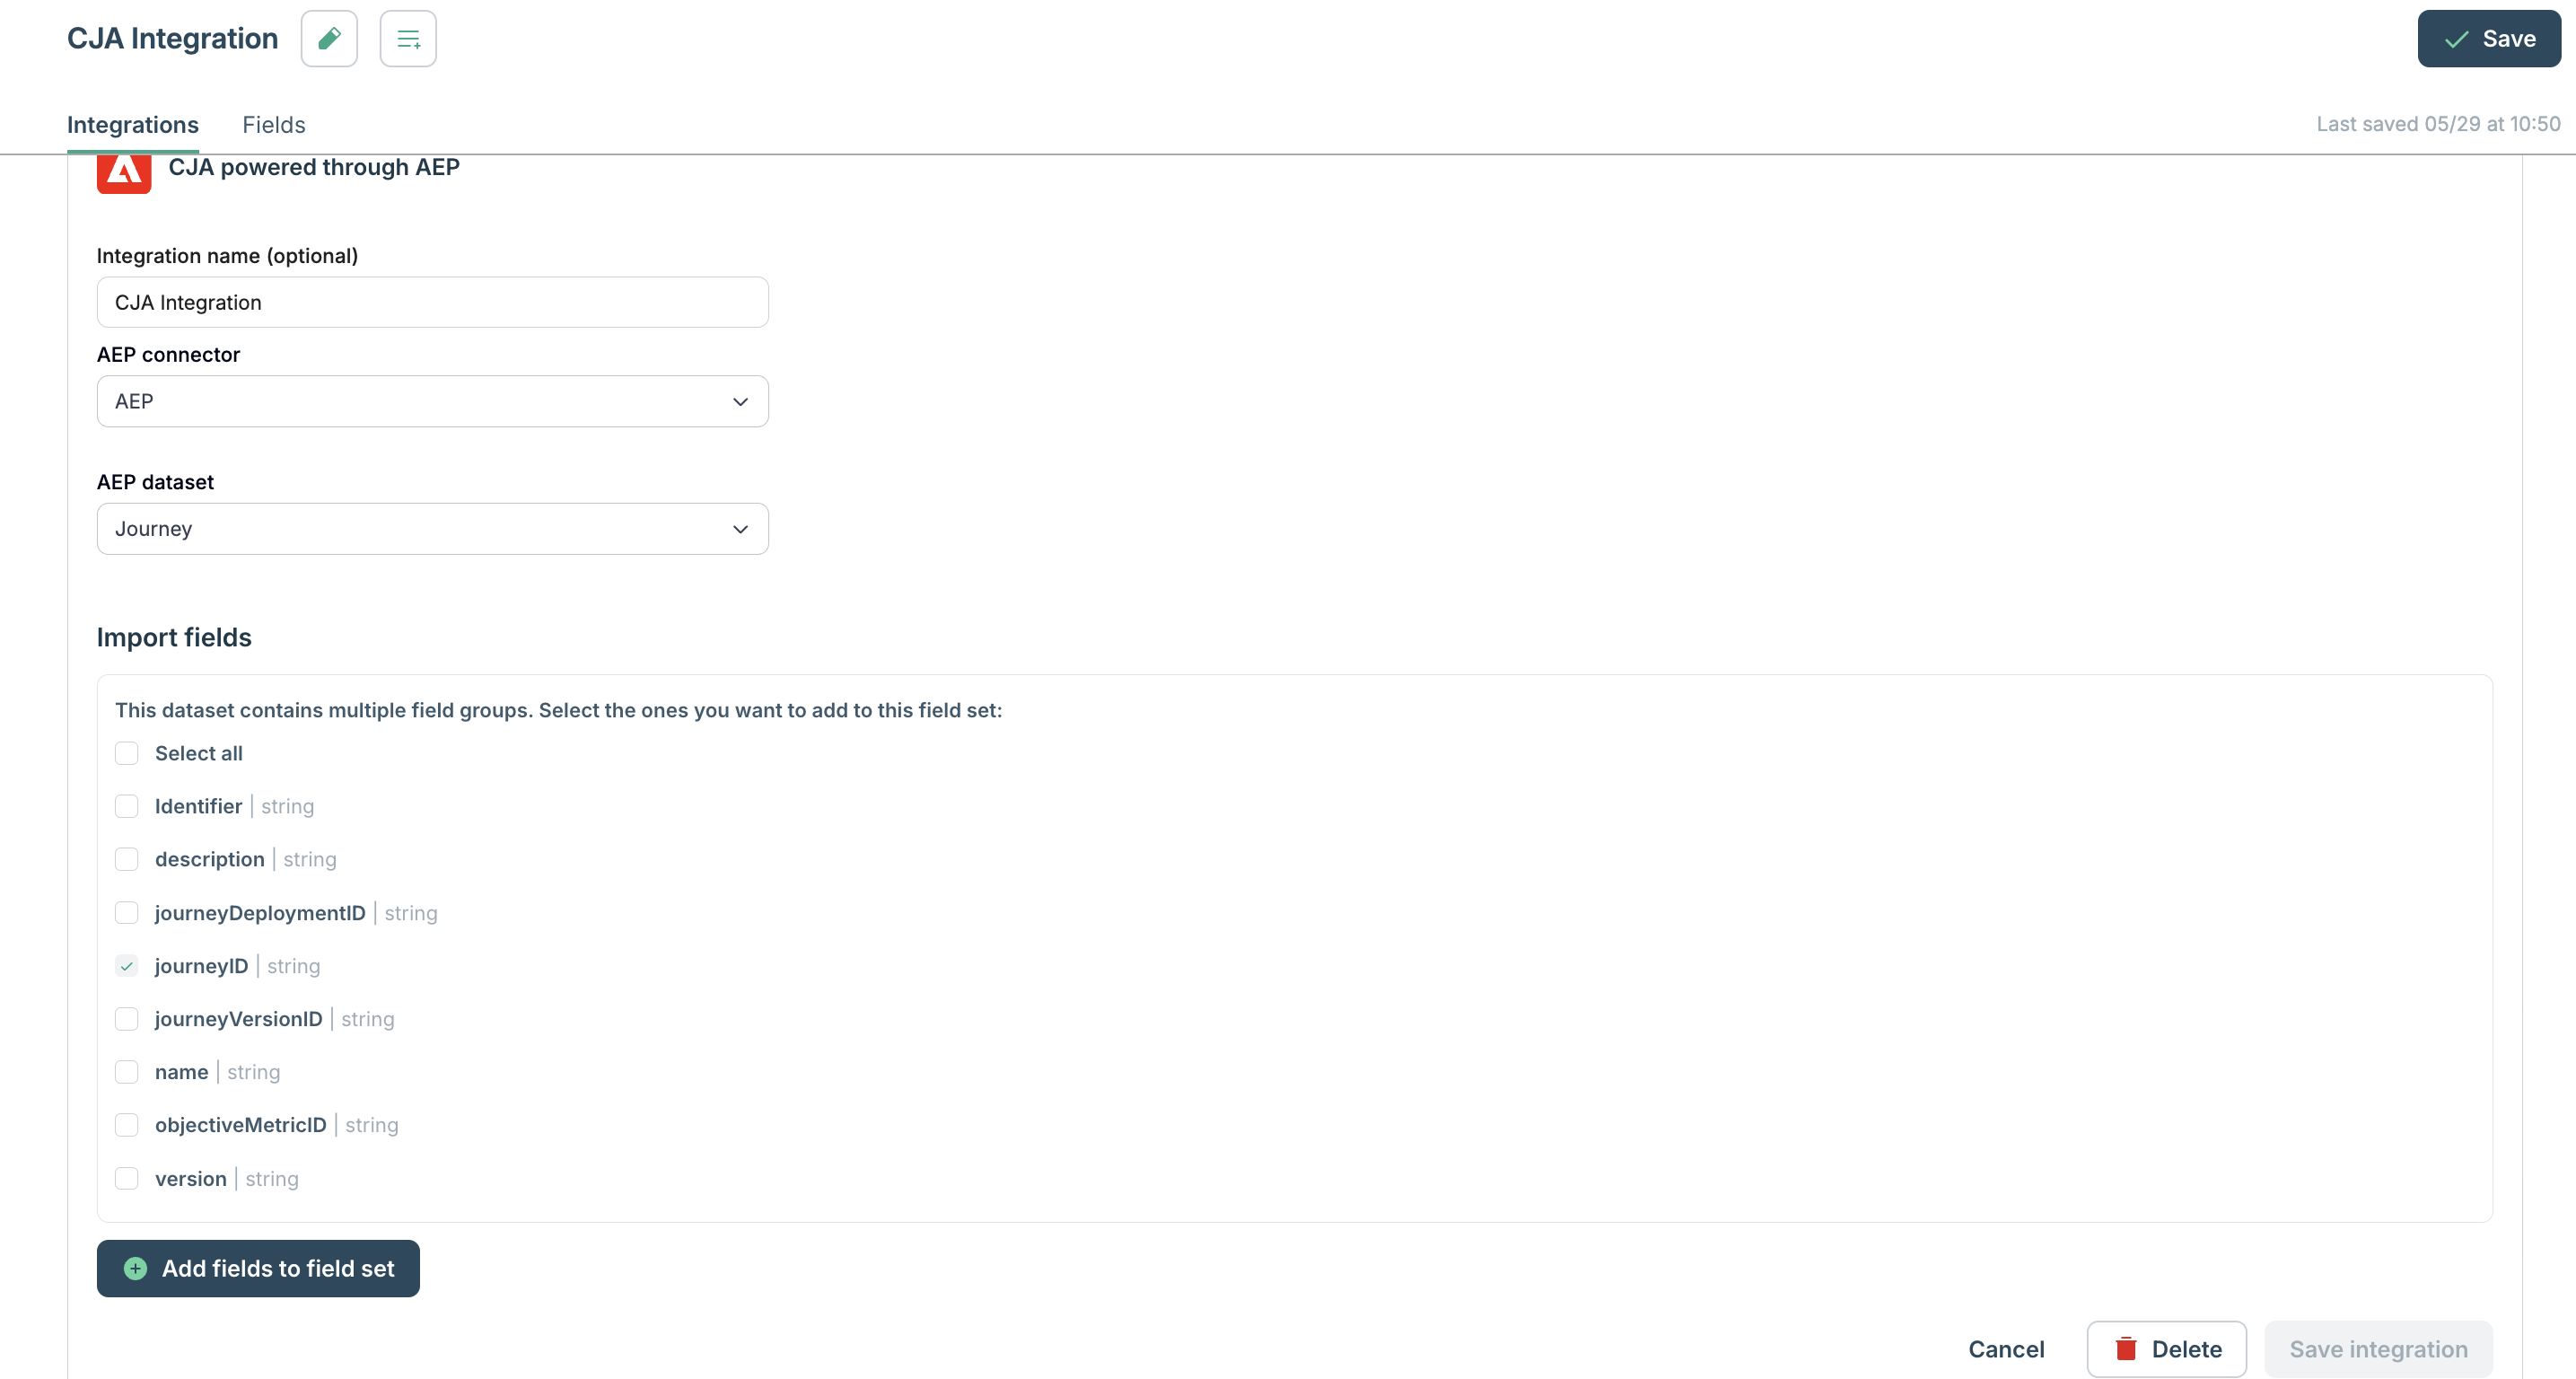
Task: Click the checkmark icon in Save button
Action: pyautogui.click(x=2457, y=39)
